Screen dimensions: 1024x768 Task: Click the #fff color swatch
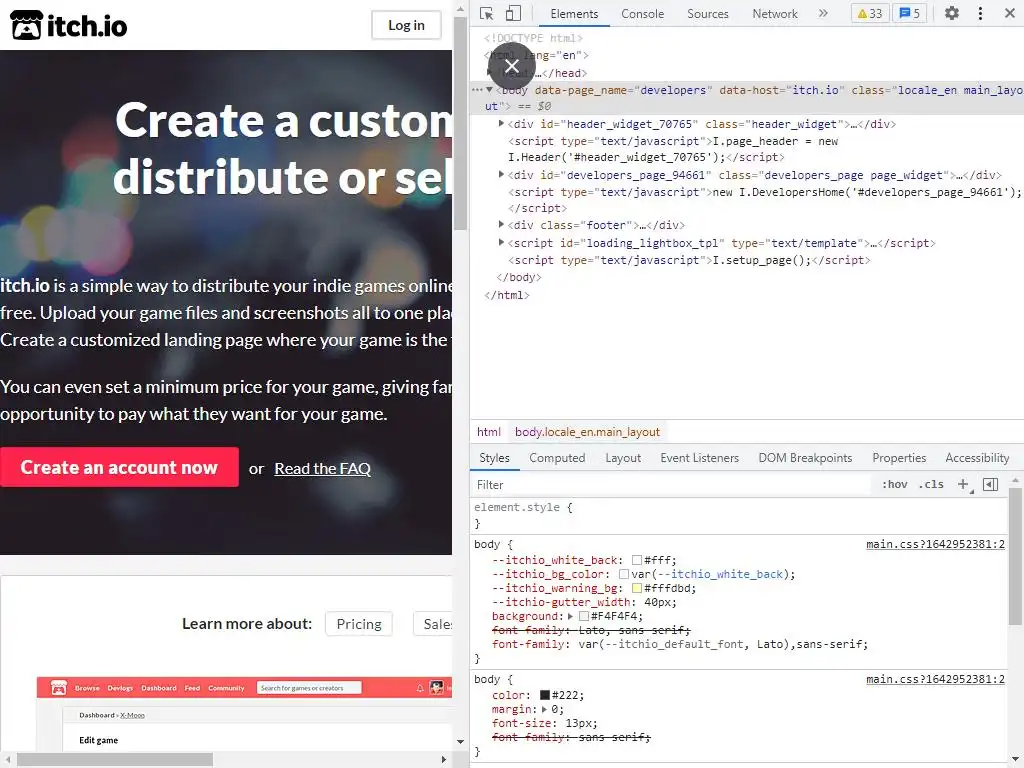coord(637,560)
